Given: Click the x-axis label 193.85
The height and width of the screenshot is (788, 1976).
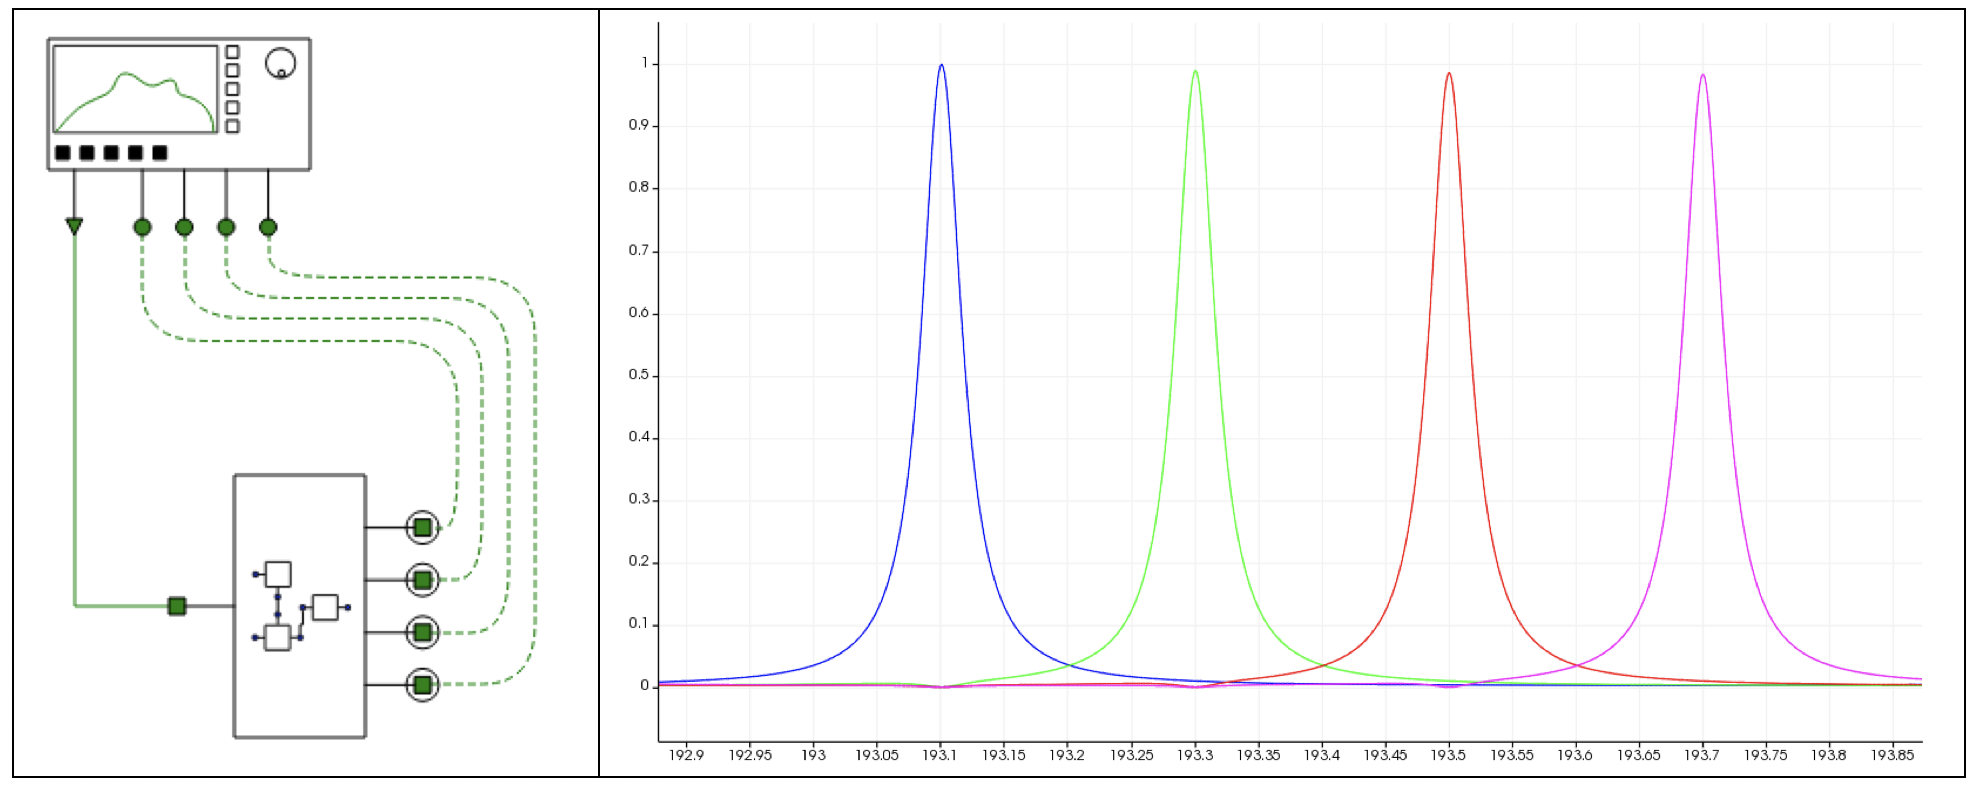Looking at the screenshot, I should point(1893,755).
